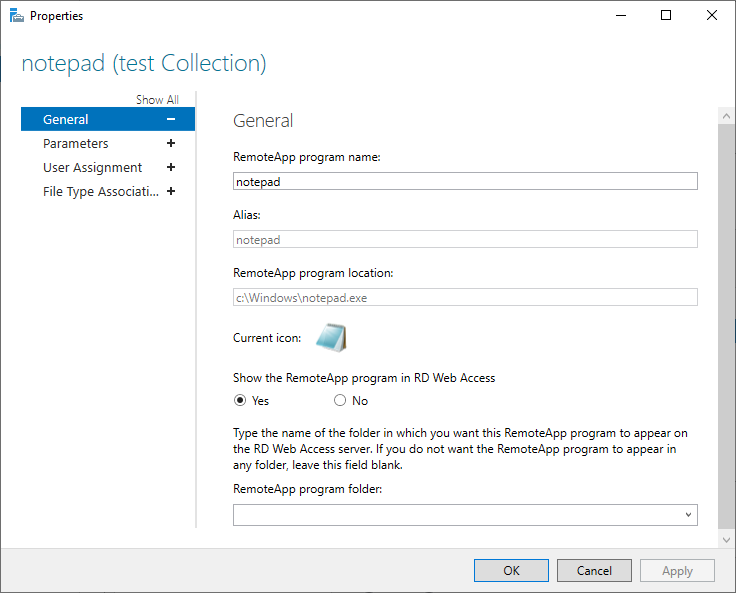Select the General page in sidebar
The height and width of the screenshot is (593, 736).
pyautogui.click(x=66, y=119)
